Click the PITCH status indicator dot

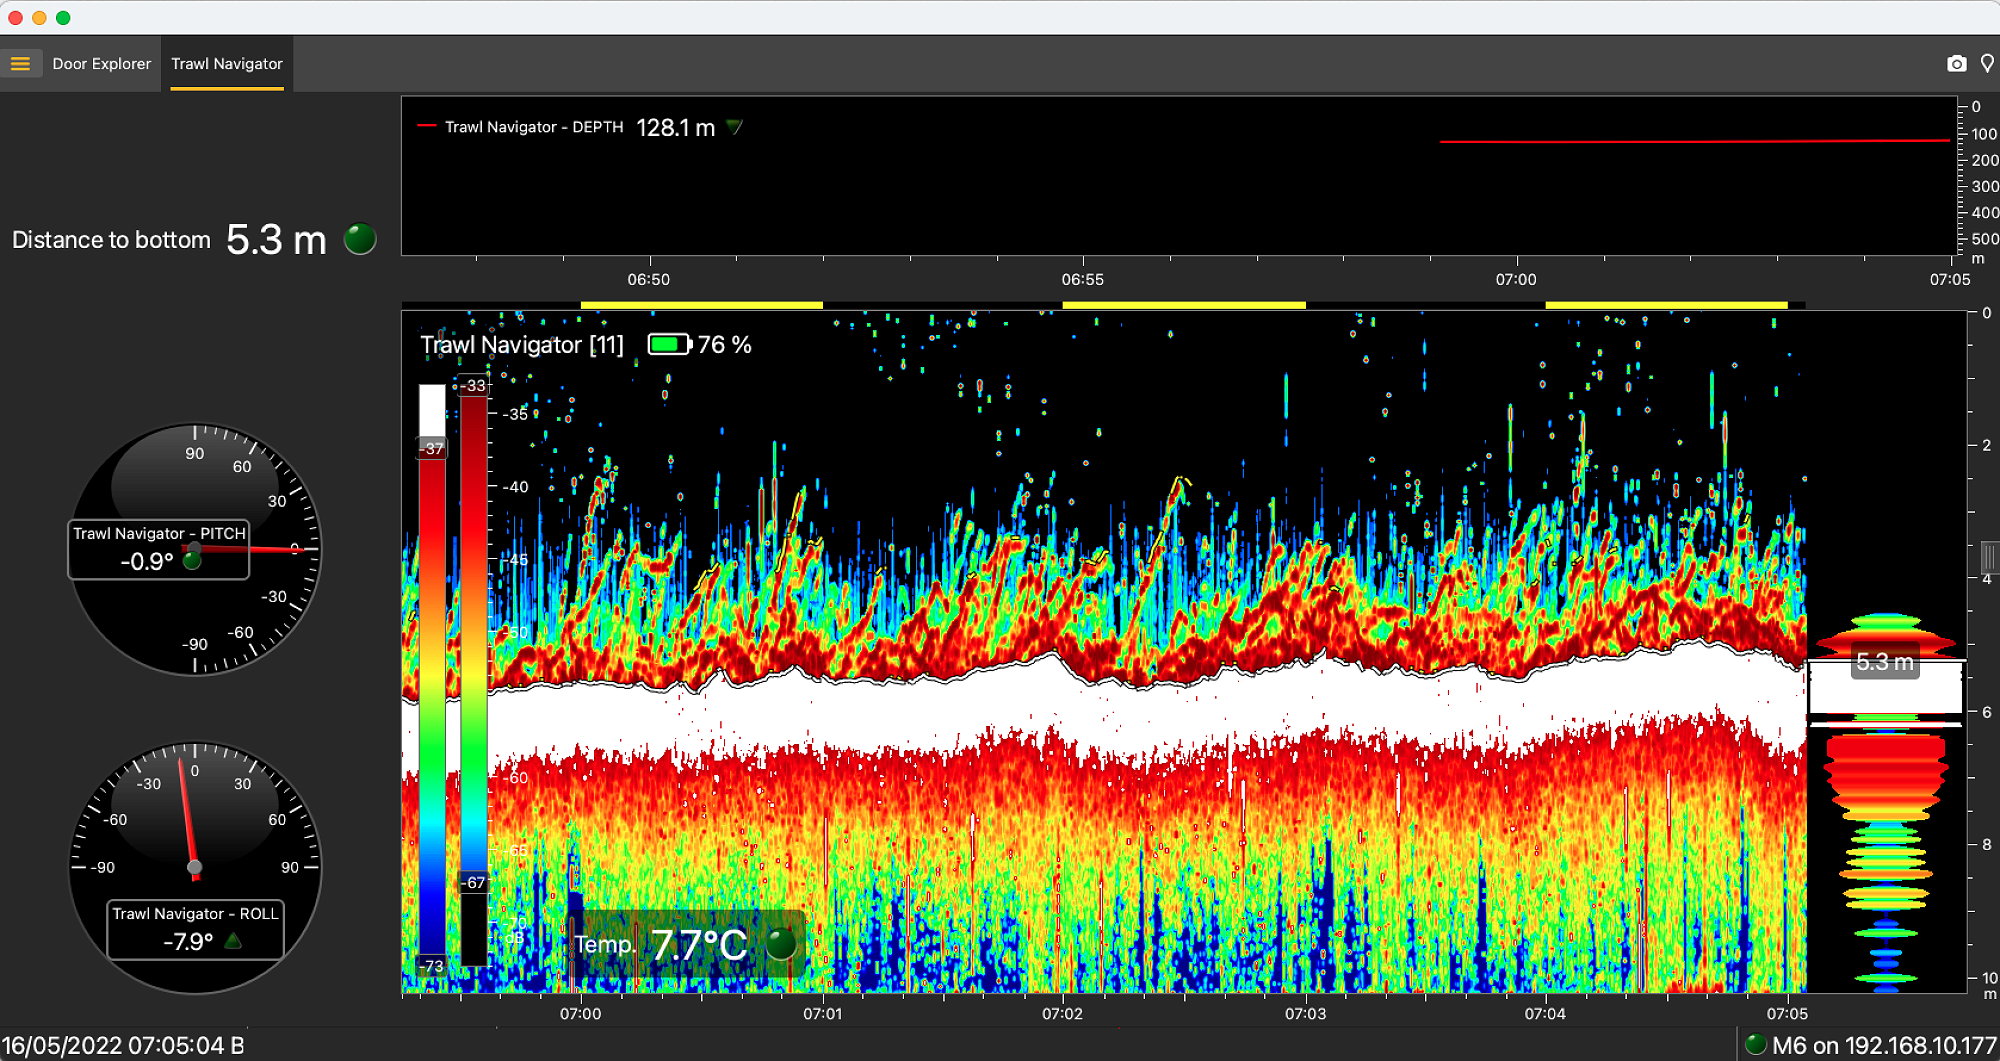pyautogui.click(x=192, y=561)
